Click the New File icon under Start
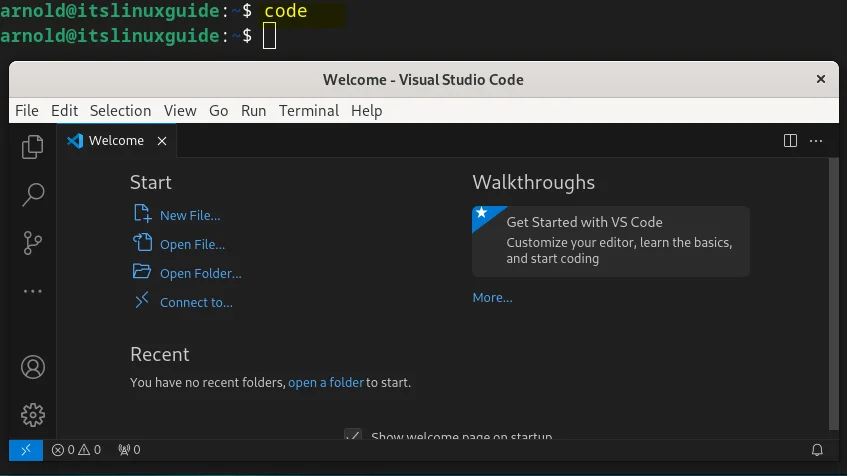Screen dimensions: 847x476 click(142, 213)
